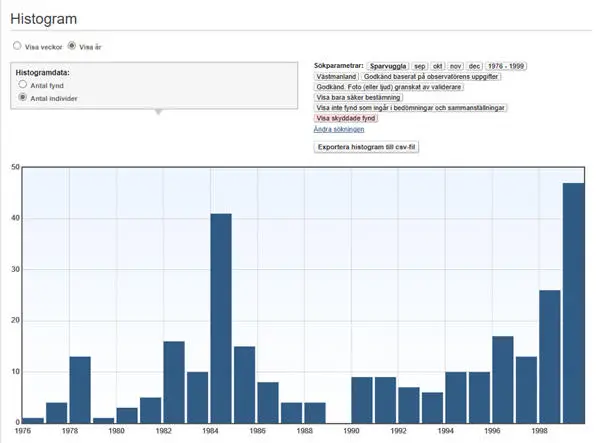Click the 'Västmanland' region tag
The width and height of the screenshot is (601, 443).
coord(336,76)
